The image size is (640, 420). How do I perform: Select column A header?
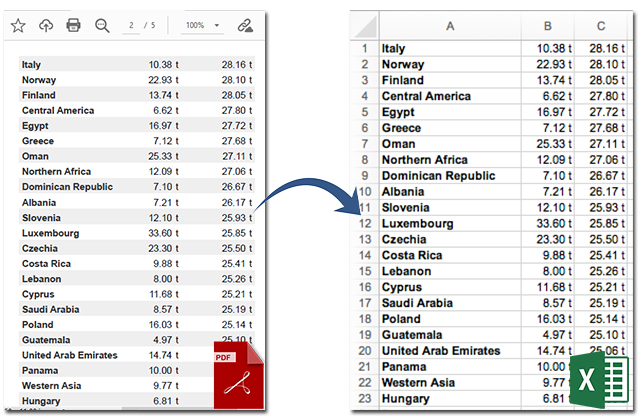pos(449,27)
